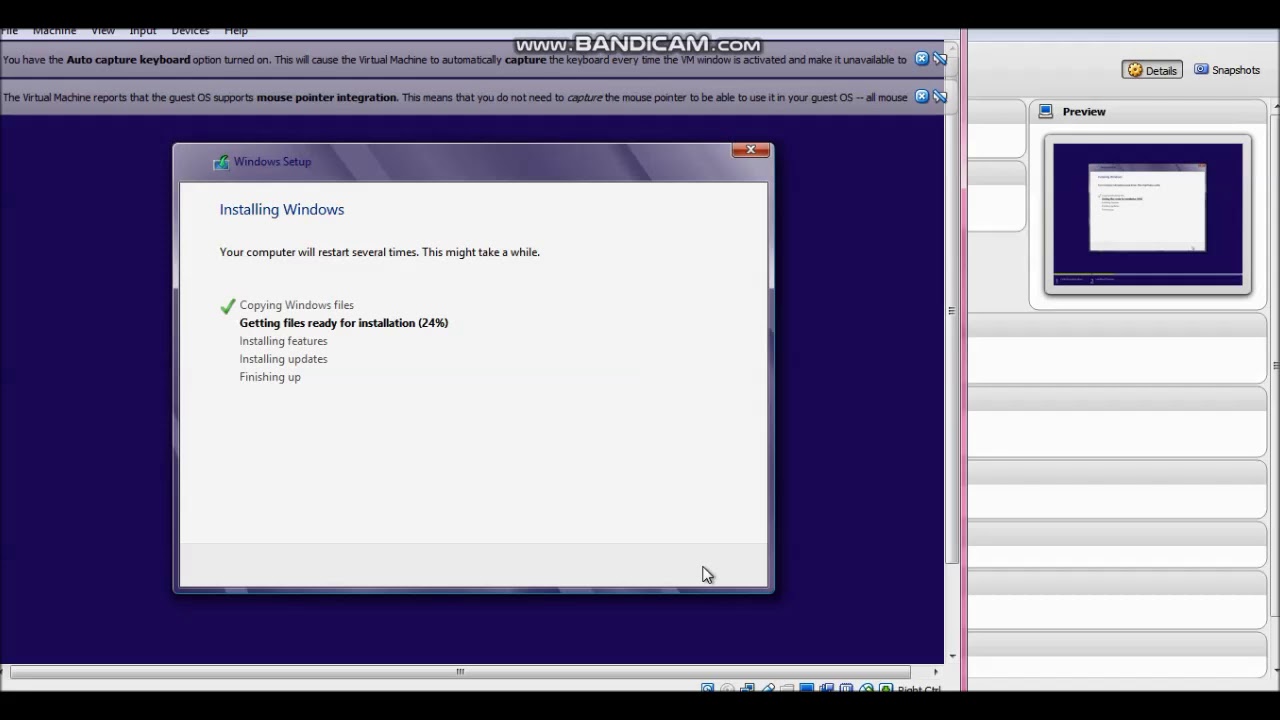Click the 'Installing updates' step

tap(283, 359)
